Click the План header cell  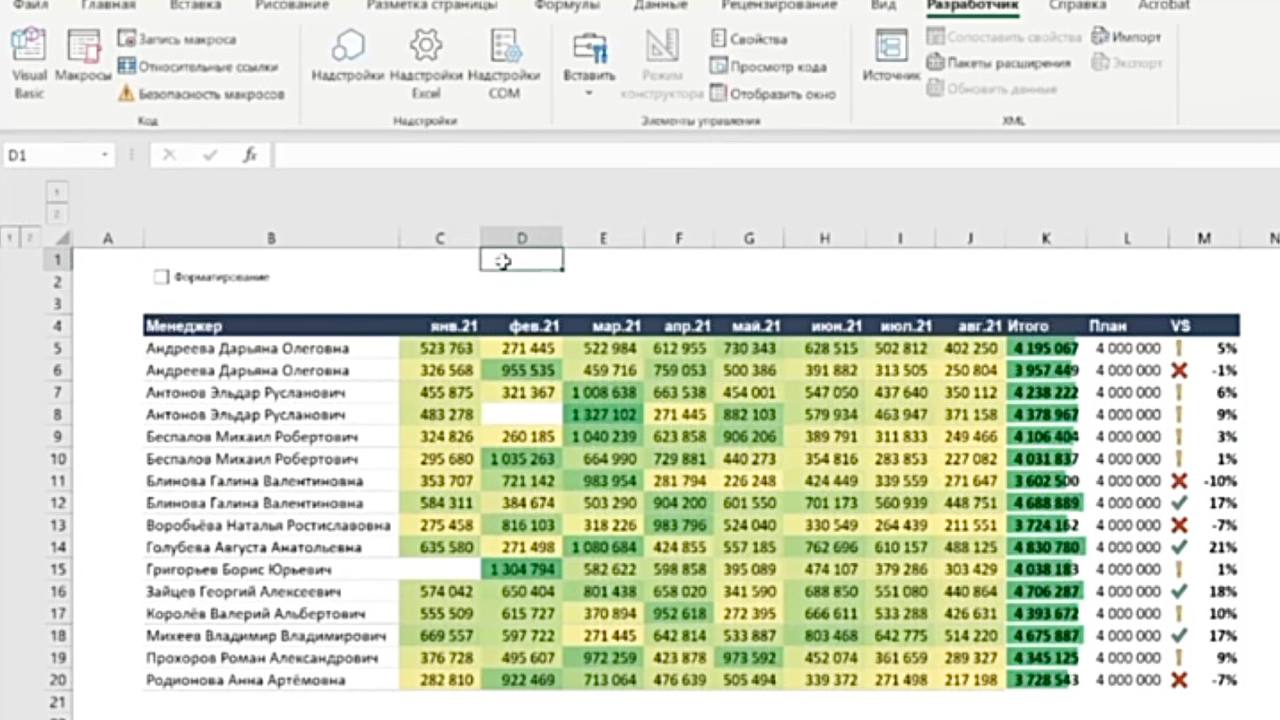1126,326
